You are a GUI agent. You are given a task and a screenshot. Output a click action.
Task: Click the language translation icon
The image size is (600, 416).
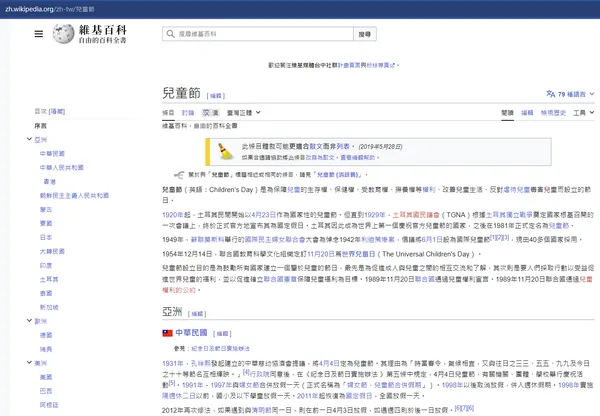[x=550, y=93]
